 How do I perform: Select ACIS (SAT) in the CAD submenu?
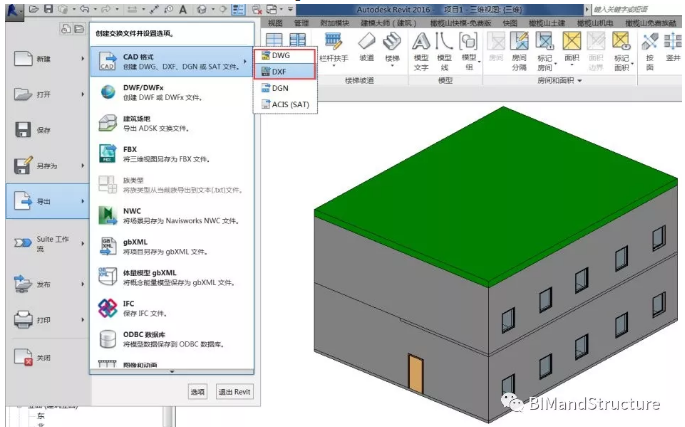284,104
